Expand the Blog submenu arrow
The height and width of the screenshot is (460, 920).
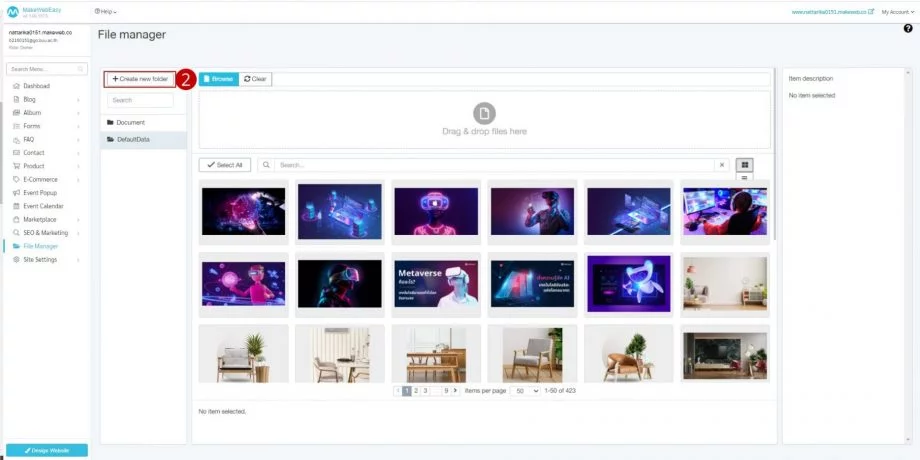coord(78,100)
